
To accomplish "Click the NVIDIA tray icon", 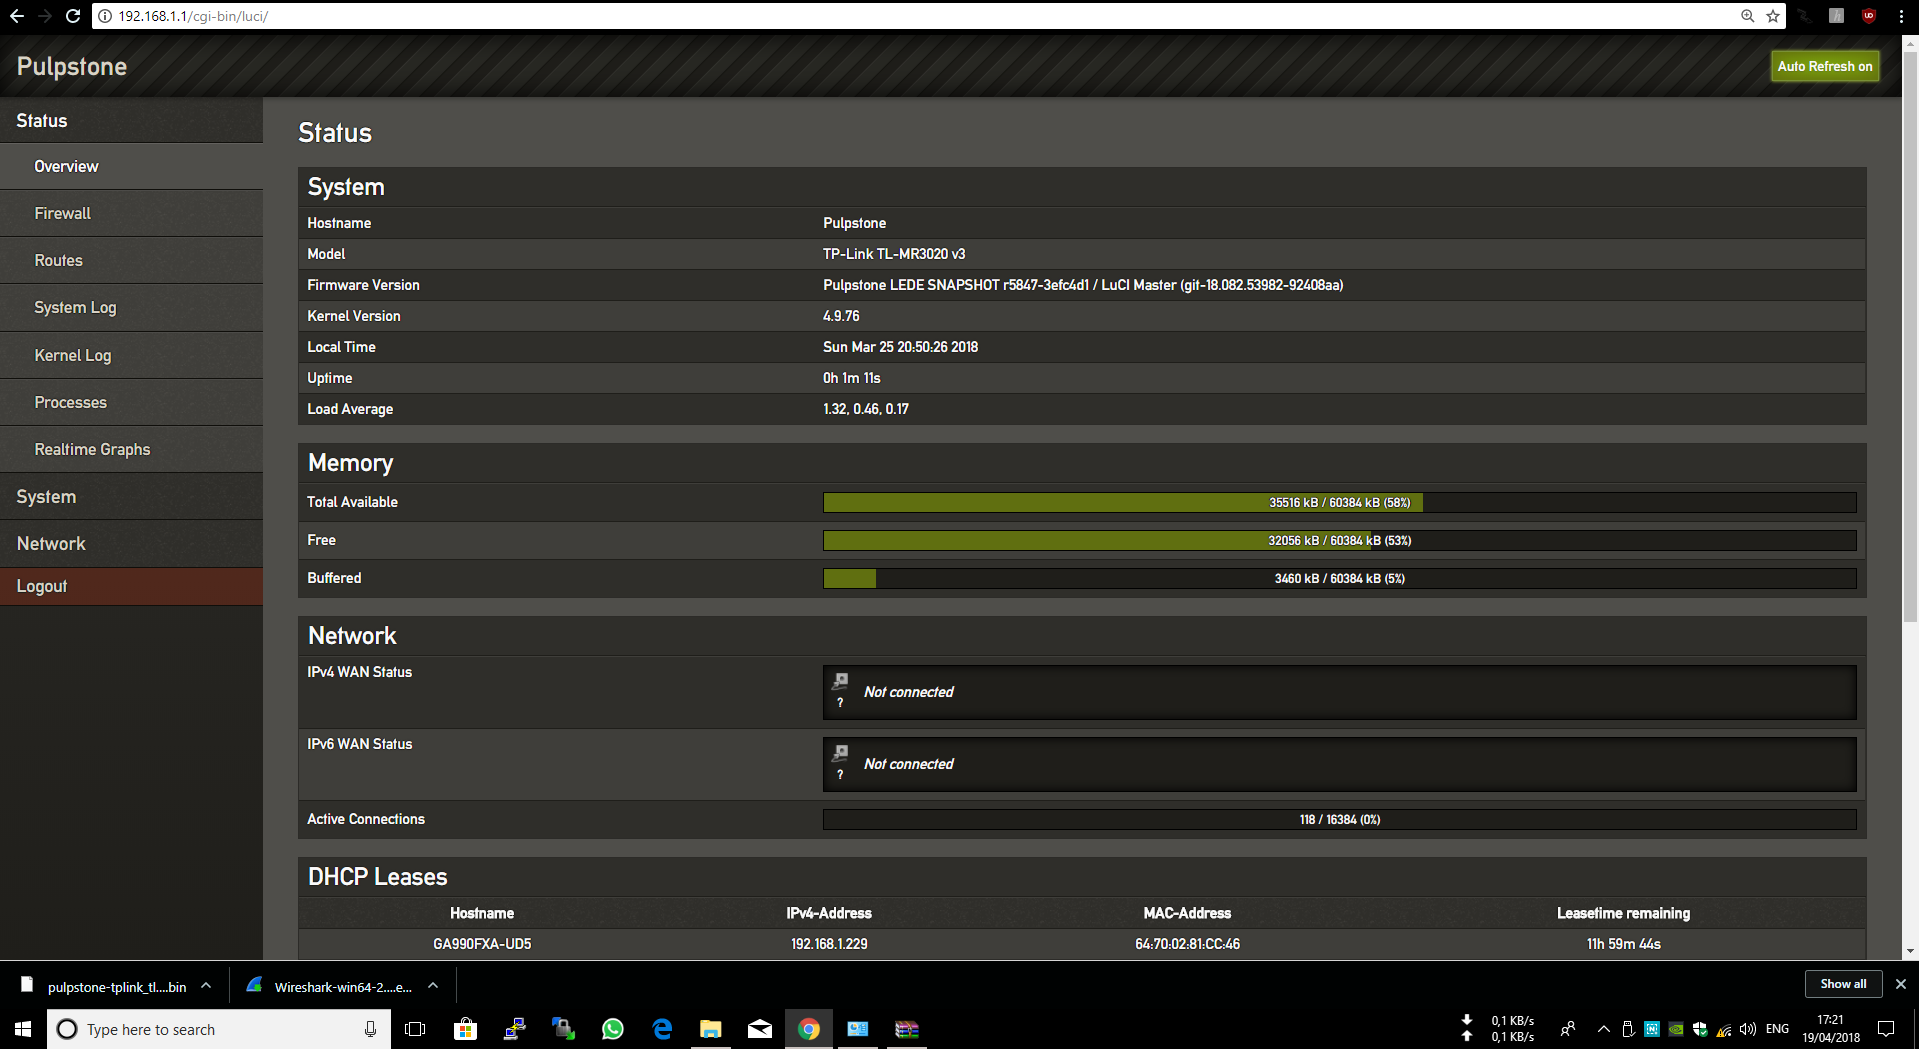I will click(1676, 1029).
